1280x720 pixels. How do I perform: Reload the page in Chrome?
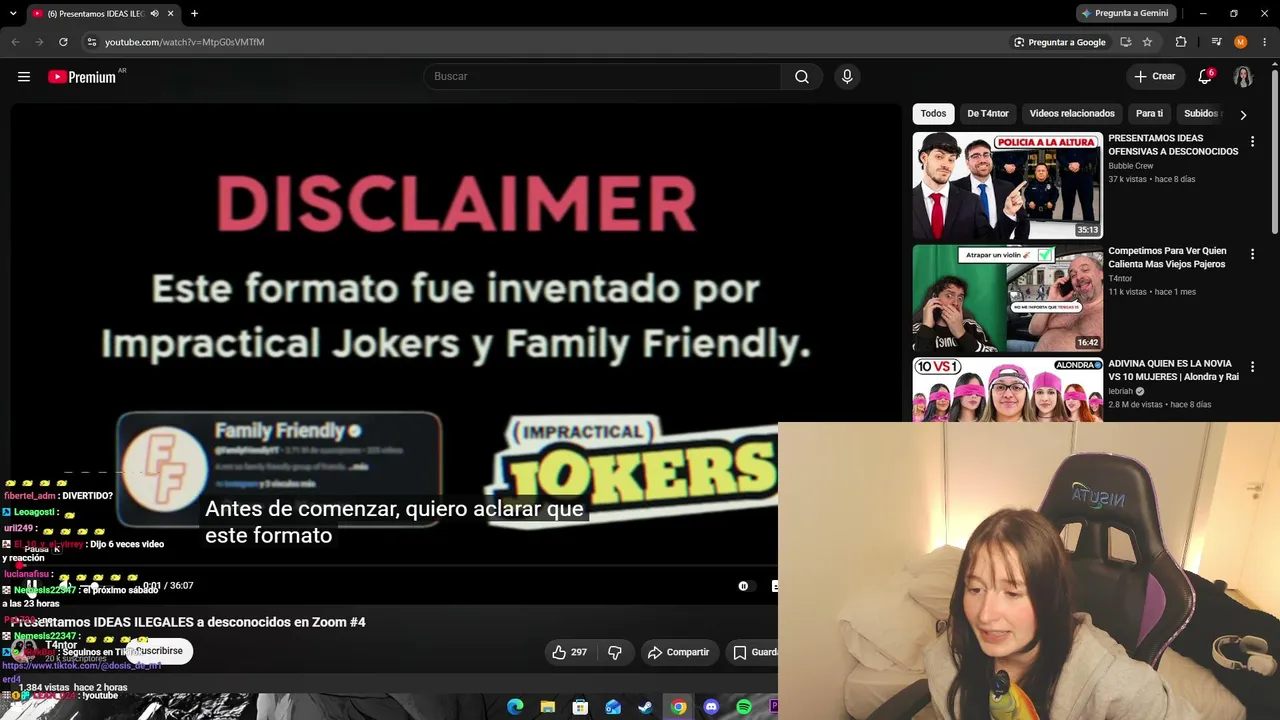pos(63,42)
